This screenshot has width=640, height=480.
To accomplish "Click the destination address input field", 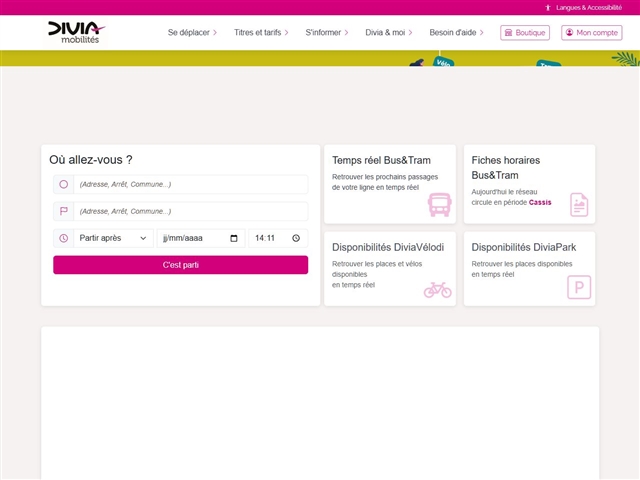I will coord(190,211).
